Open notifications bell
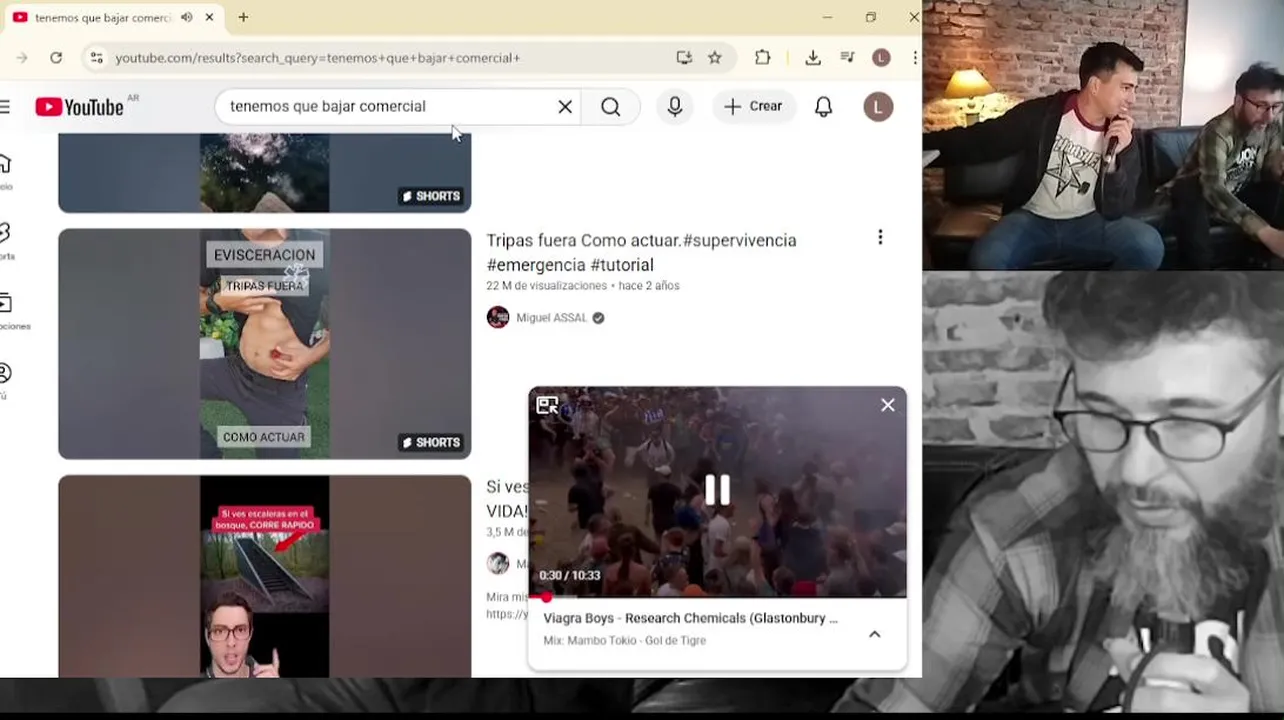The height and width of the screenshot is (720, 1284). 823,107
